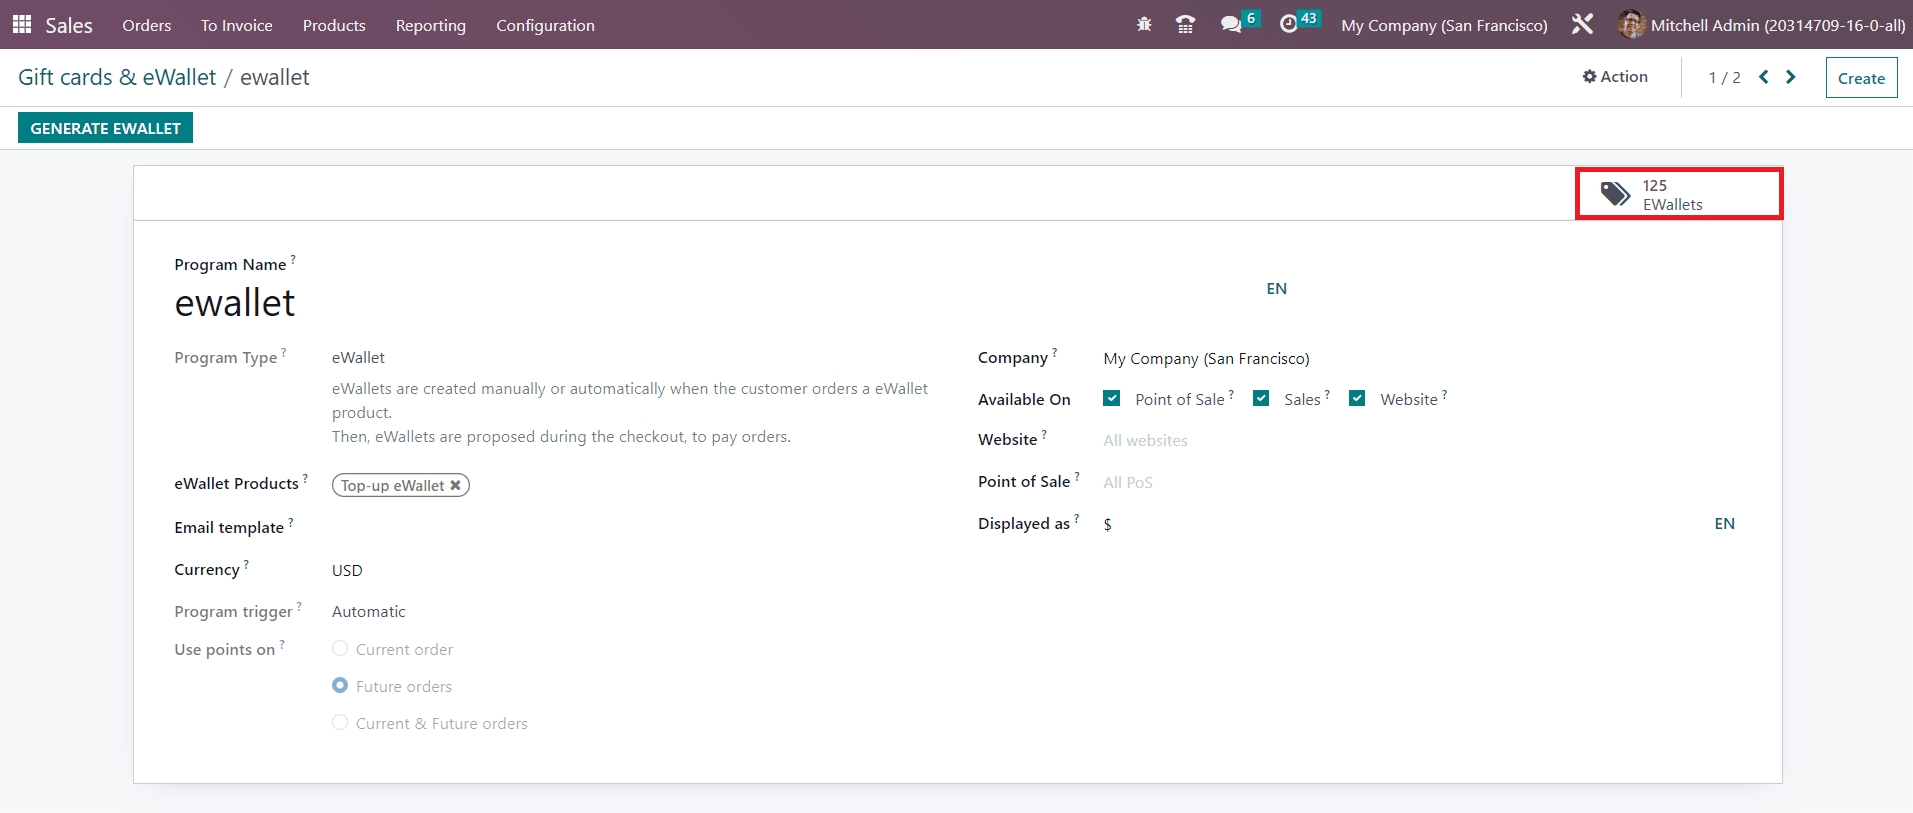Screen dimensions: 1913x813
Task: Remove the Top-up eWallet tag
Action: point(455,485)
